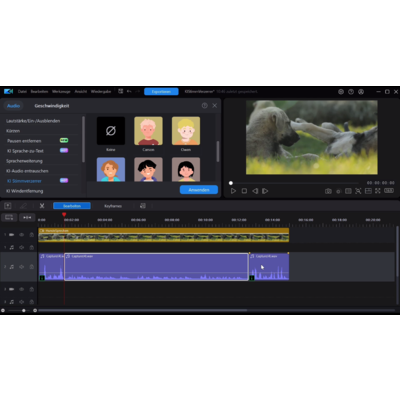Screen dimensions: 400x400
Task: Mute audio track 2
Action: 21,267
